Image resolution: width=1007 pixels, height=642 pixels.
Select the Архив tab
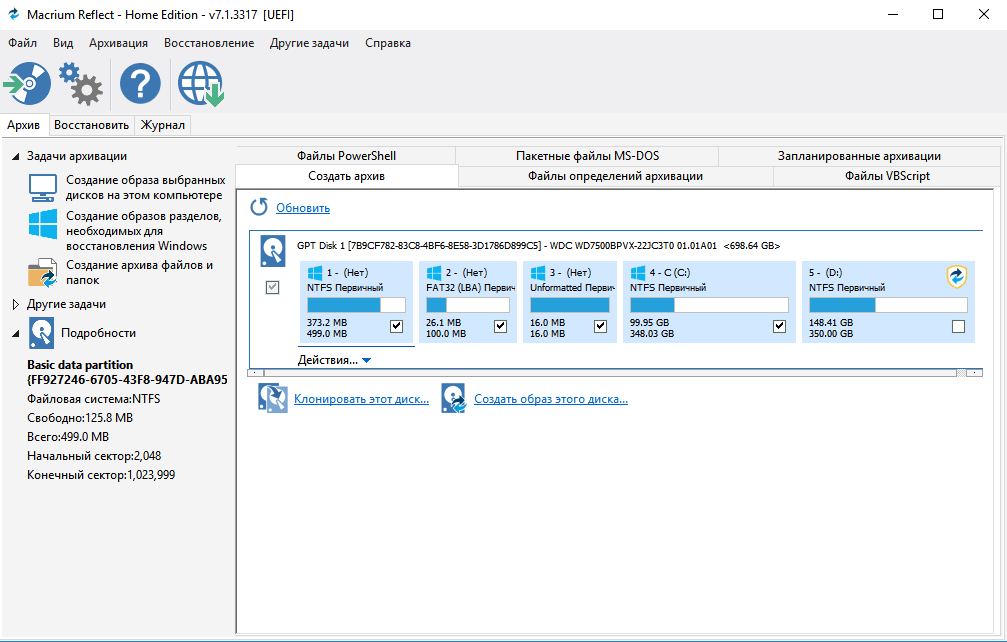[x=24, y=125]
